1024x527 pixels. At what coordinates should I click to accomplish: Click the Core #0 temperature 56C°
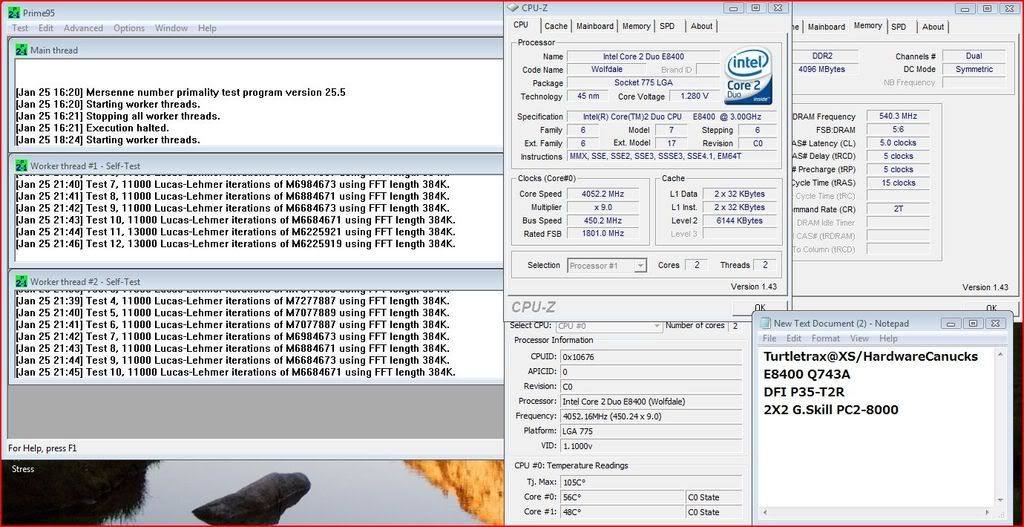pos(622,498)
